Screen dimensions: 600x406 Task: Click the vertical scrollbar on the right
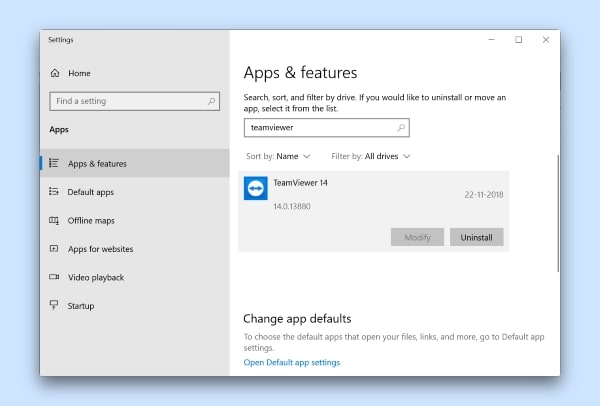pos(558,214)
